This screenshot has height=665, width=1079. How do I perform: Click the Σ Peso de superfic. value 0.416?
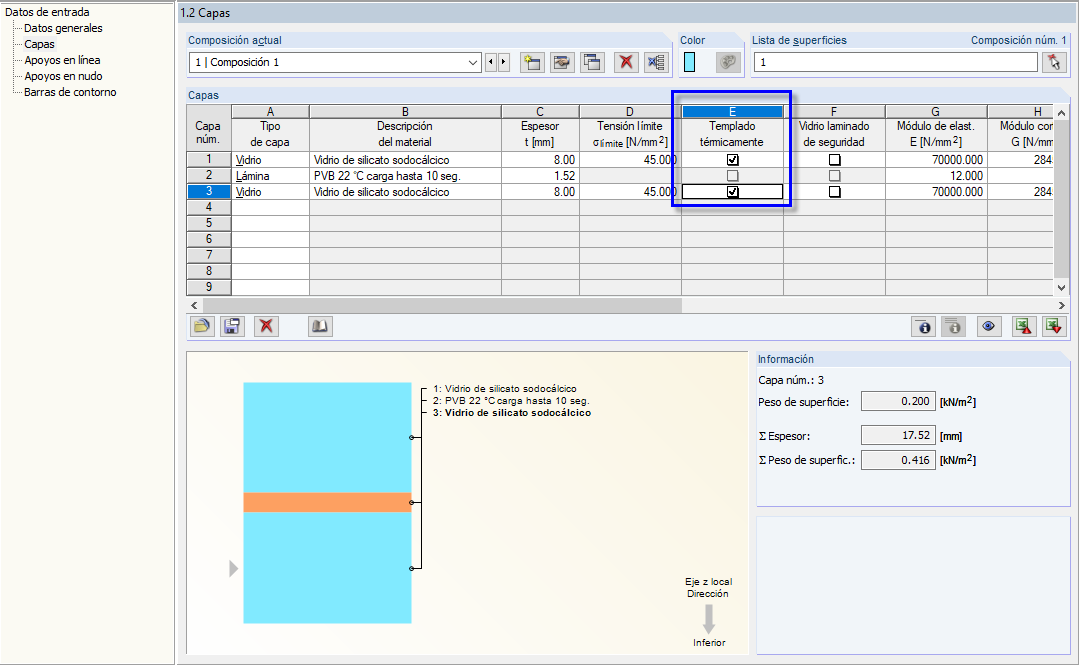tap(898, 460)
